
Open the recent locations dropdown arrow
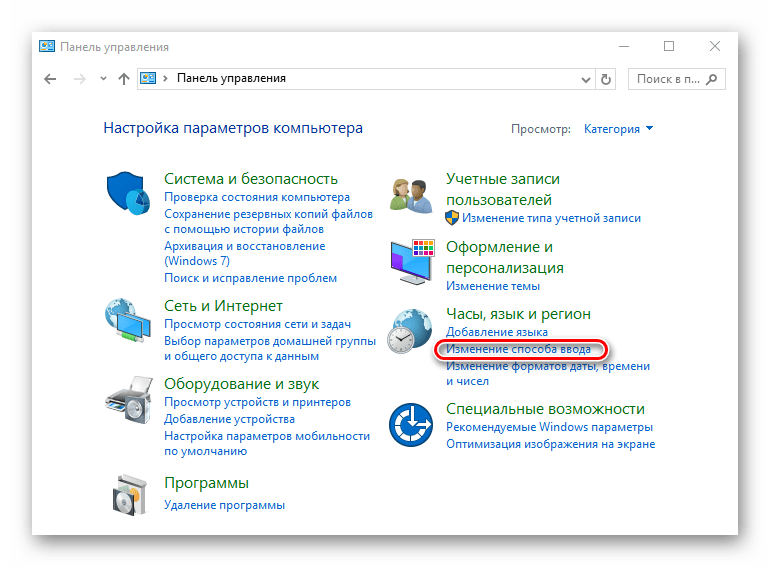click(x=103, y=79)
